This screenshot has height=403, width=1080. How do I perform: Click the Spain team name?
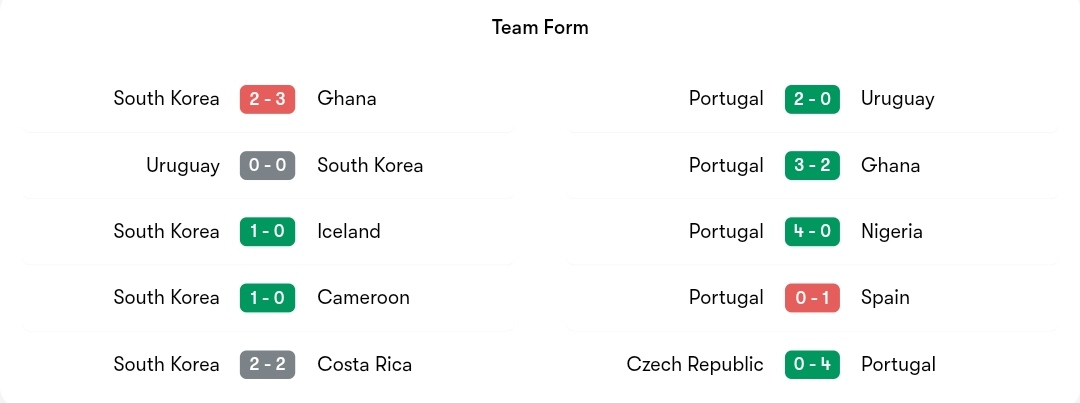pyautogui.click(x=885, y=298)
